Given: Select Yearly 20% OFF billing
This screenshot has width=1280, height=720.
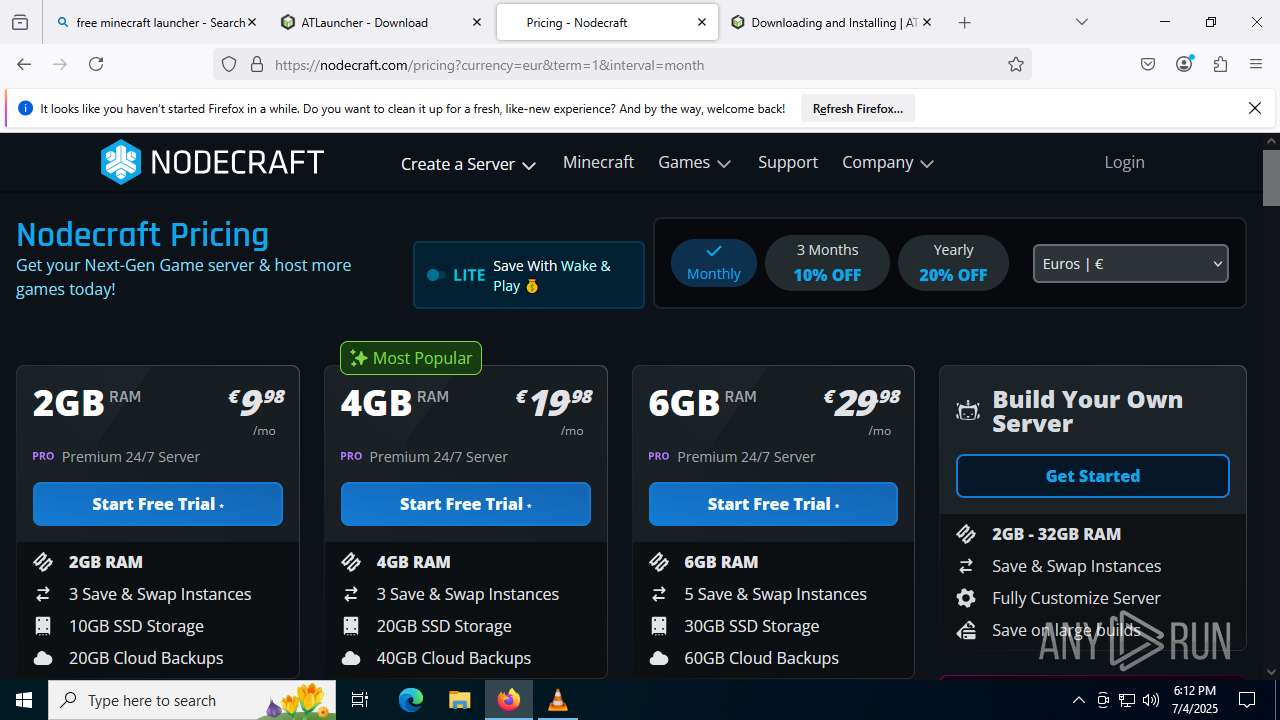Looking at the screenshot, I should coord(953,263).
